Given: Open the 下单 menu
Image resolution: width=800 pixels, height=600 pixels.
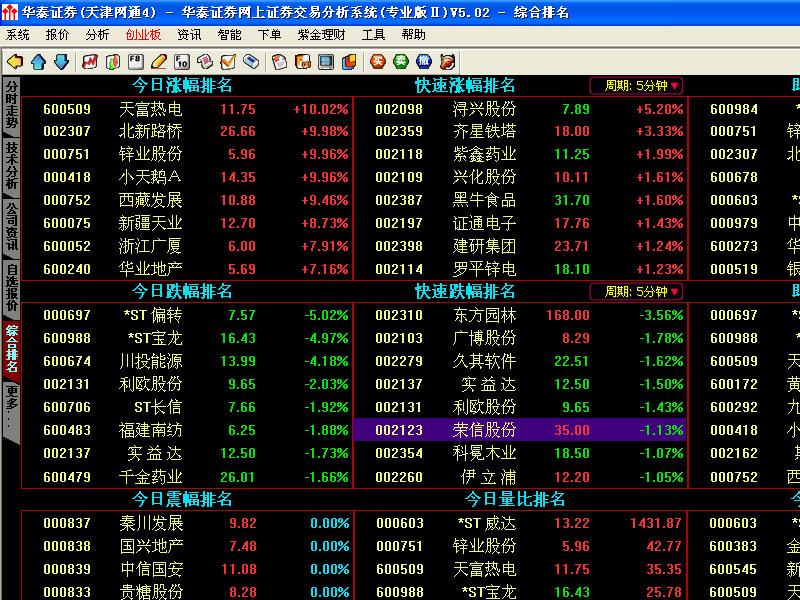Looking at the screenshot, I should point(269,35).
